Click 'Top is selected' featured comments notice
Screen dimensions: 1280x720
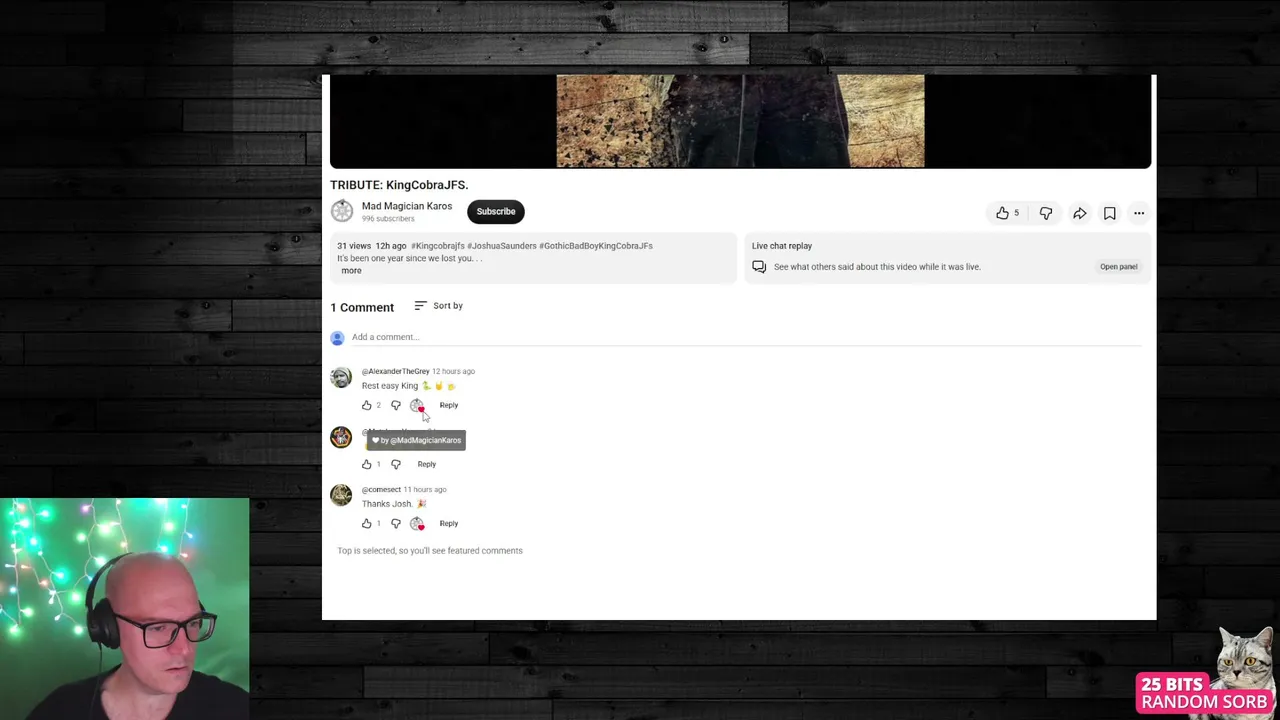(x=430, y=551)
